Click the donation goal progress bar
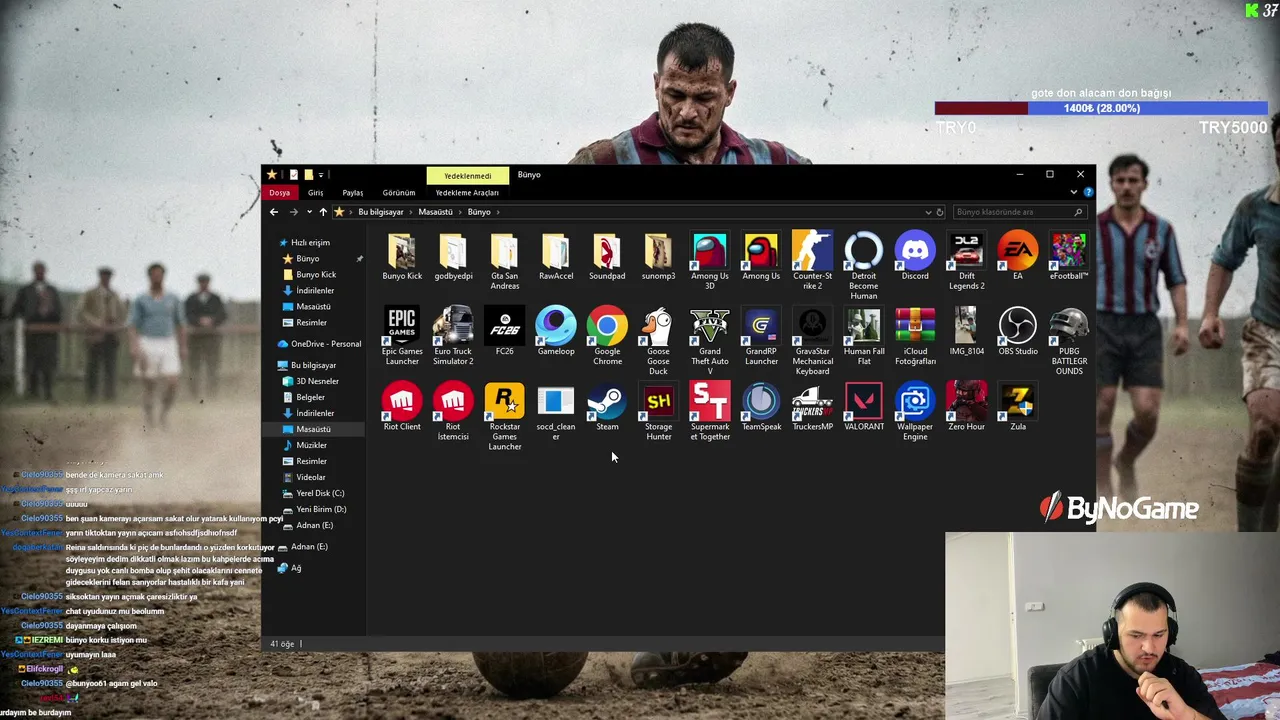The width and height of the screenshot is (1280, 720). [1101, 108]
